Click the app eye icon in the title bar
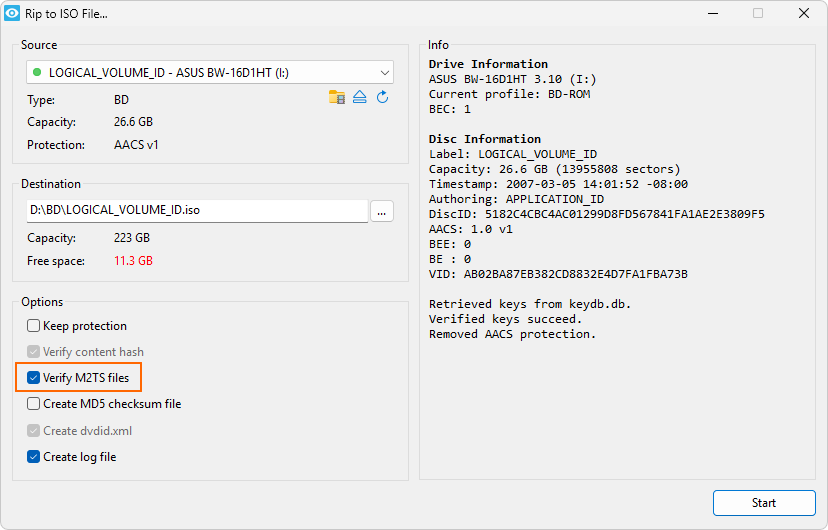 click(x=12, y=13)
